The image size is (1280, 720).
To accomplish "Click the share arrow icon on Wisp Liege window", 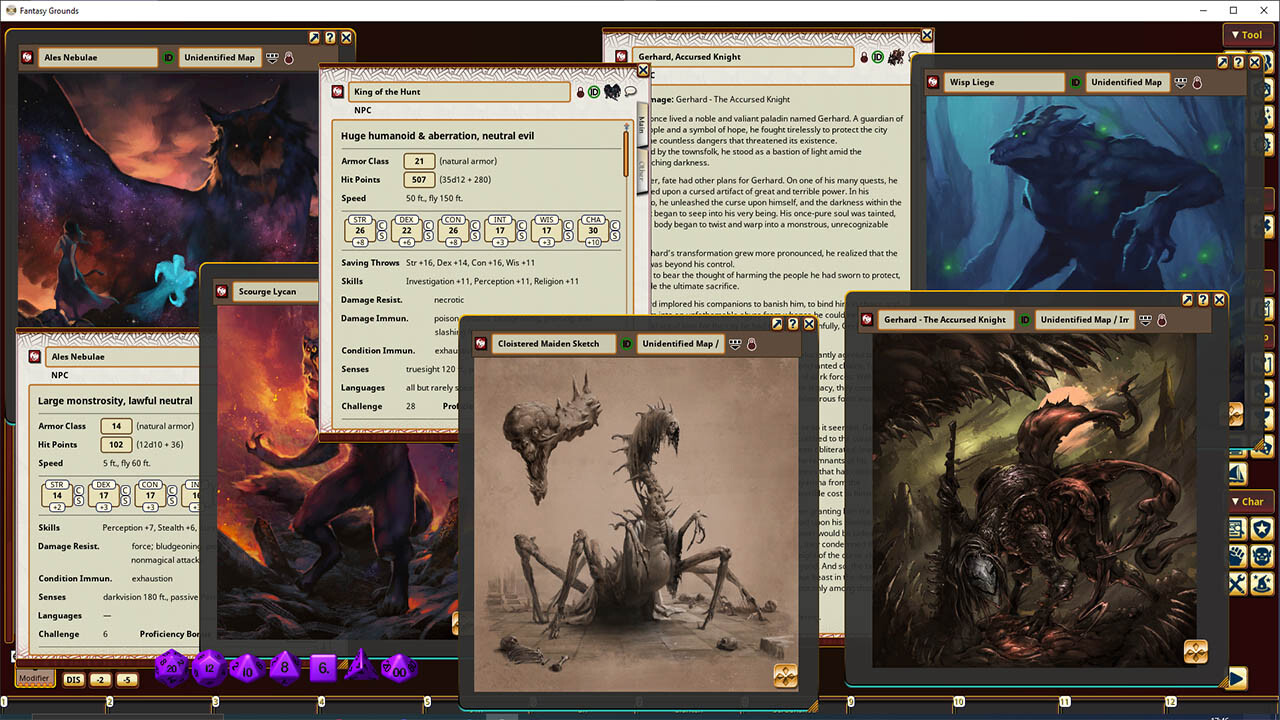I will pos(1222,62).
